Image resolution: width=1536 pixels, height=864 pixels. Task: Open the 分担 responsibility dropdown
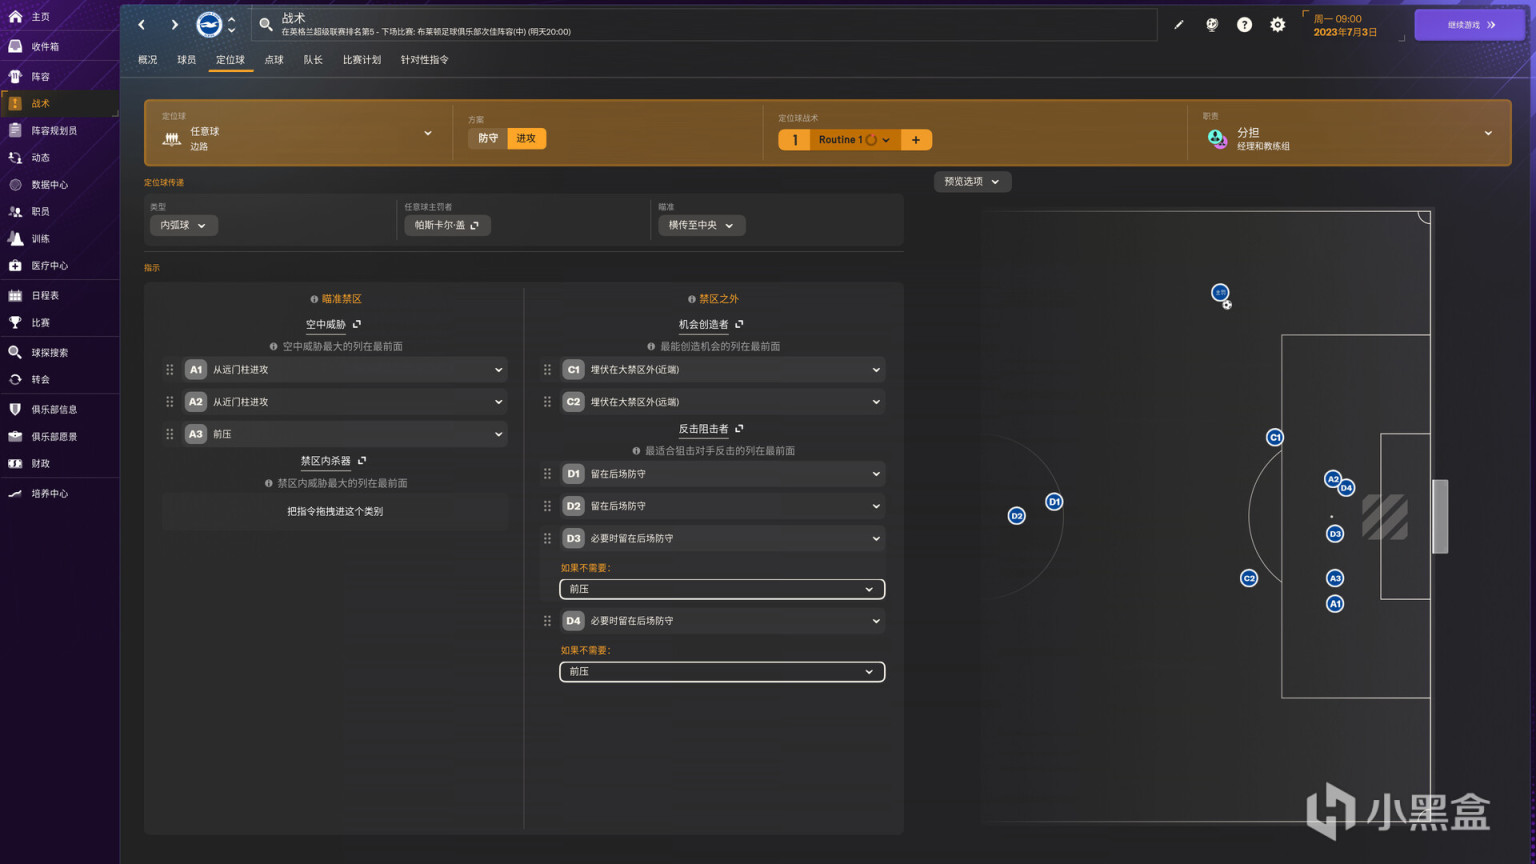tap(1350, 133)
